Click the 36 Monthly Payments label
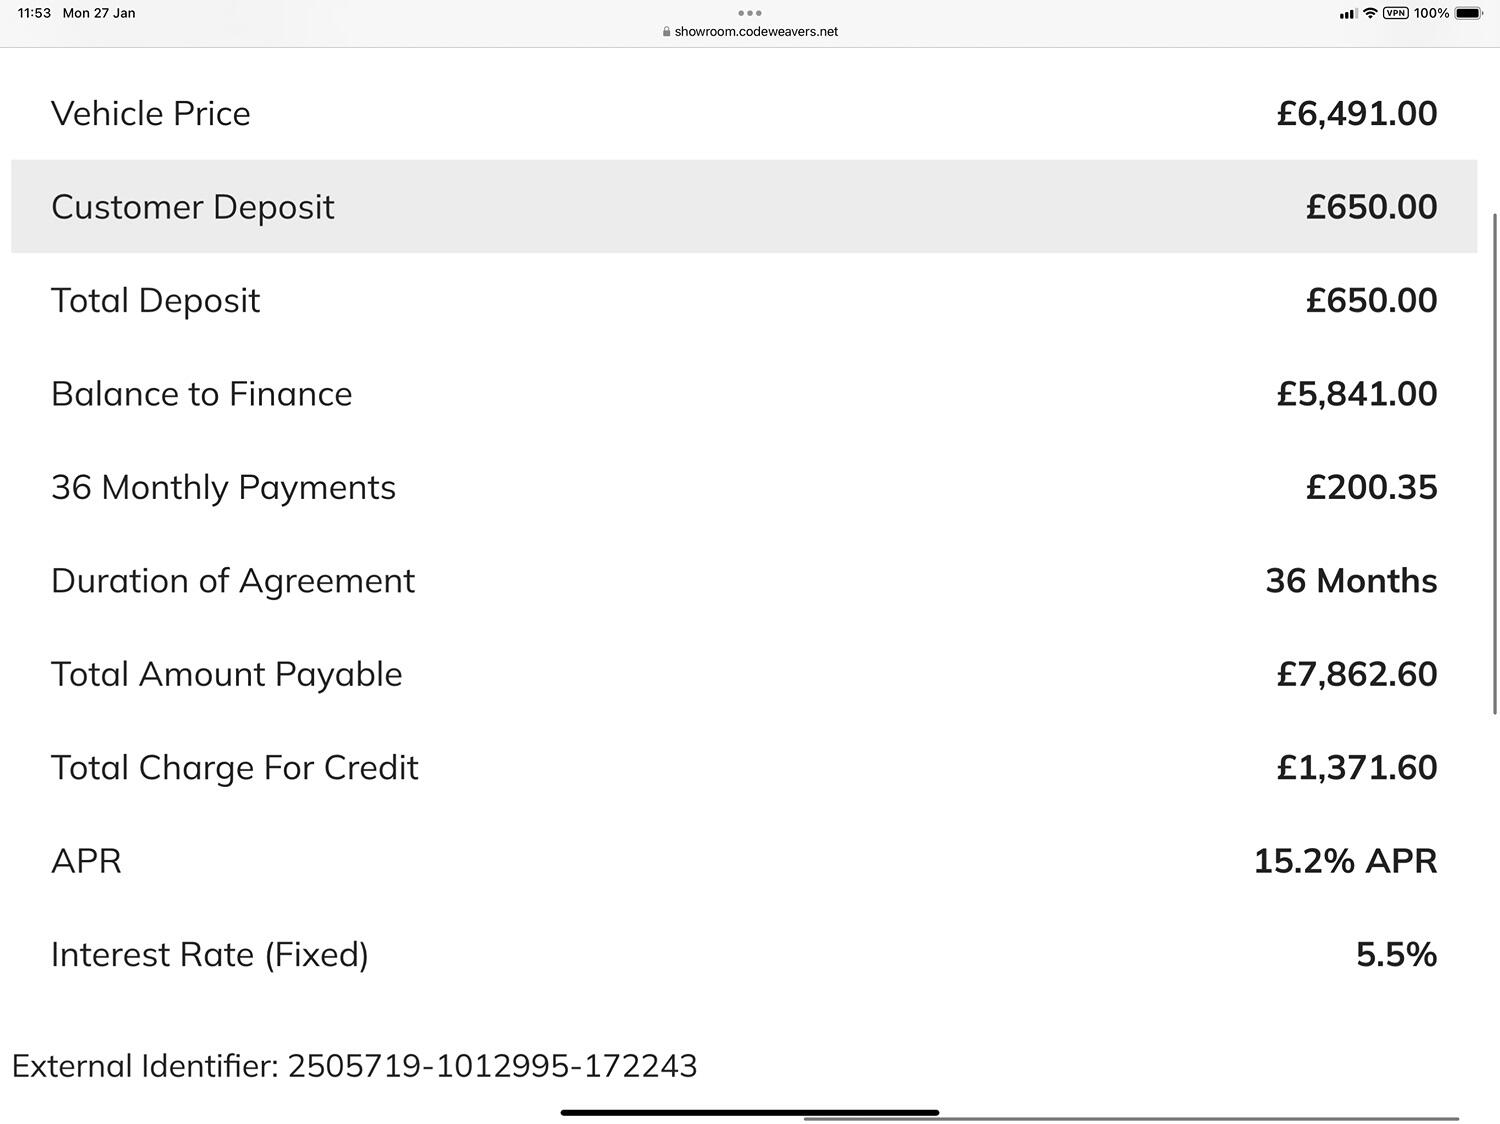This screenshot has width=1500, height=1124. point(223,487)
